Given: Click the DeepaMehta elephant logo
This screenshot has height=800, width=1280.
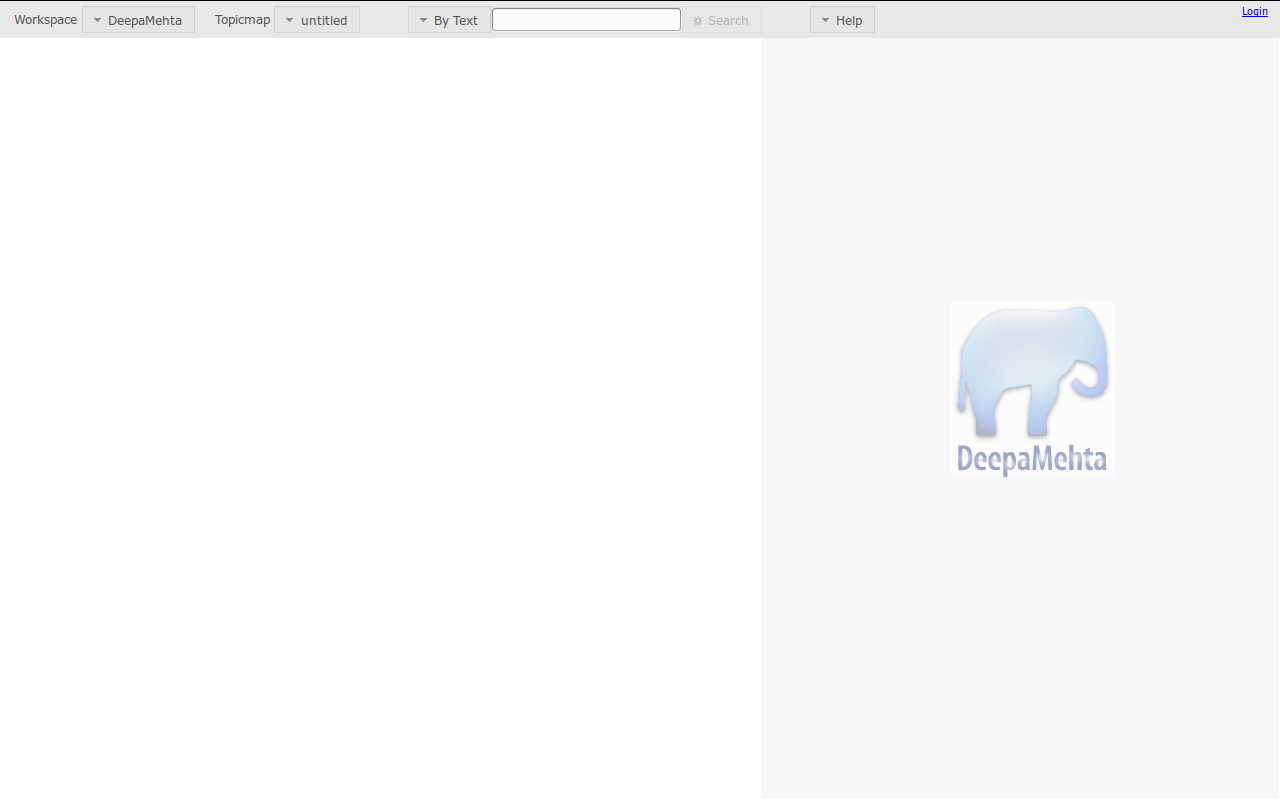Looking at the screenshot, I should (1032, 389).
